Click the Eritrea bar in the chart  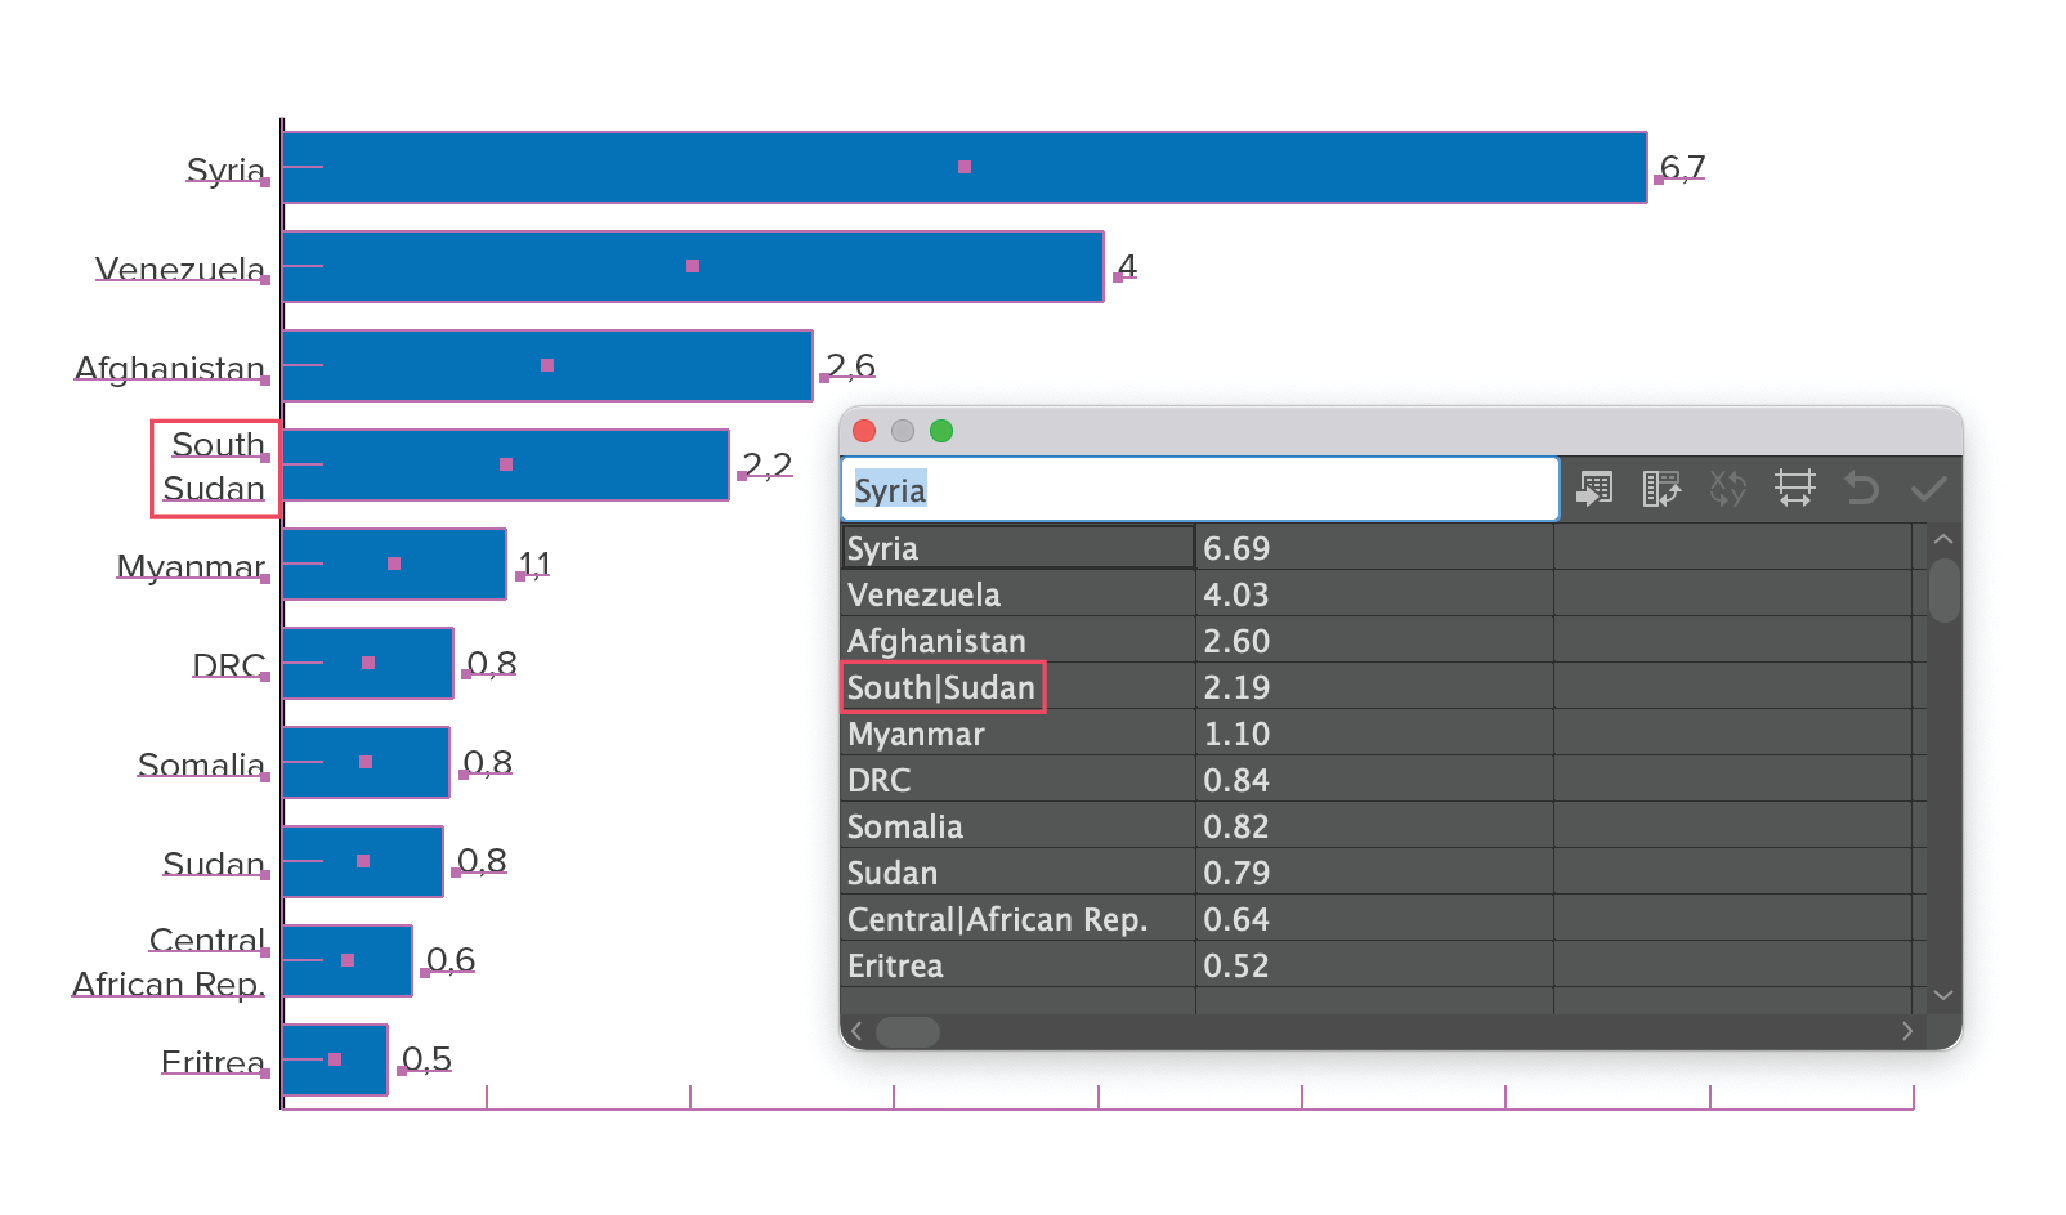[x=335, y=1059]
